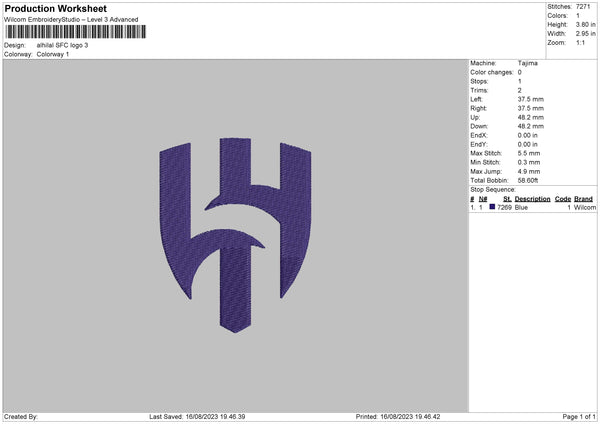This screenshot has width=600, height=424.
Task: Click the N# column header
Action: (x=483, y=199)
